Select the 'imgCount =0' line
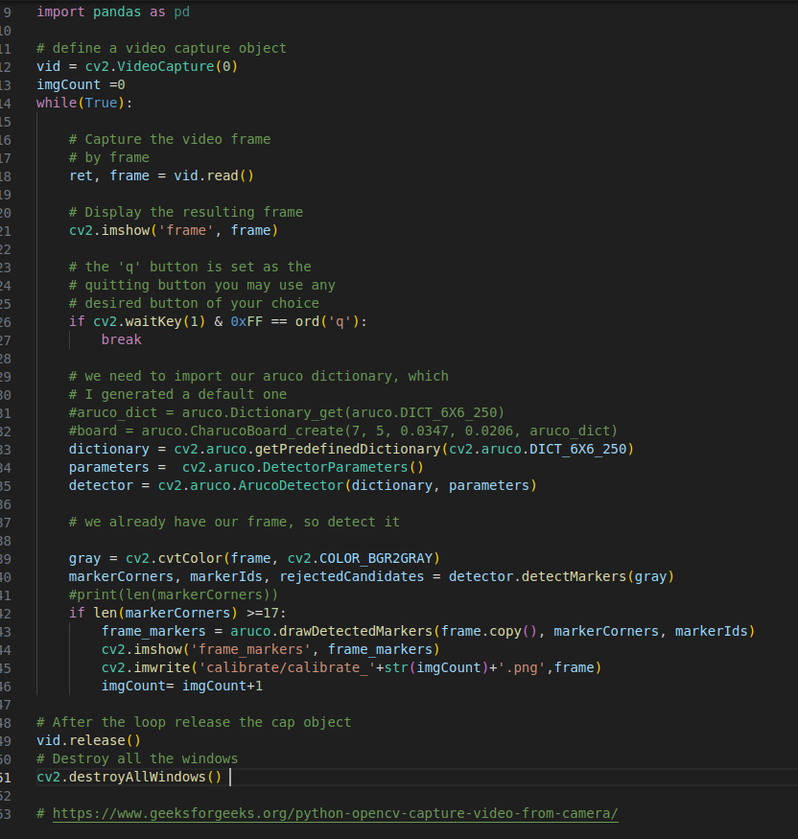Screen dimensions: 798x839 (81, 85)
